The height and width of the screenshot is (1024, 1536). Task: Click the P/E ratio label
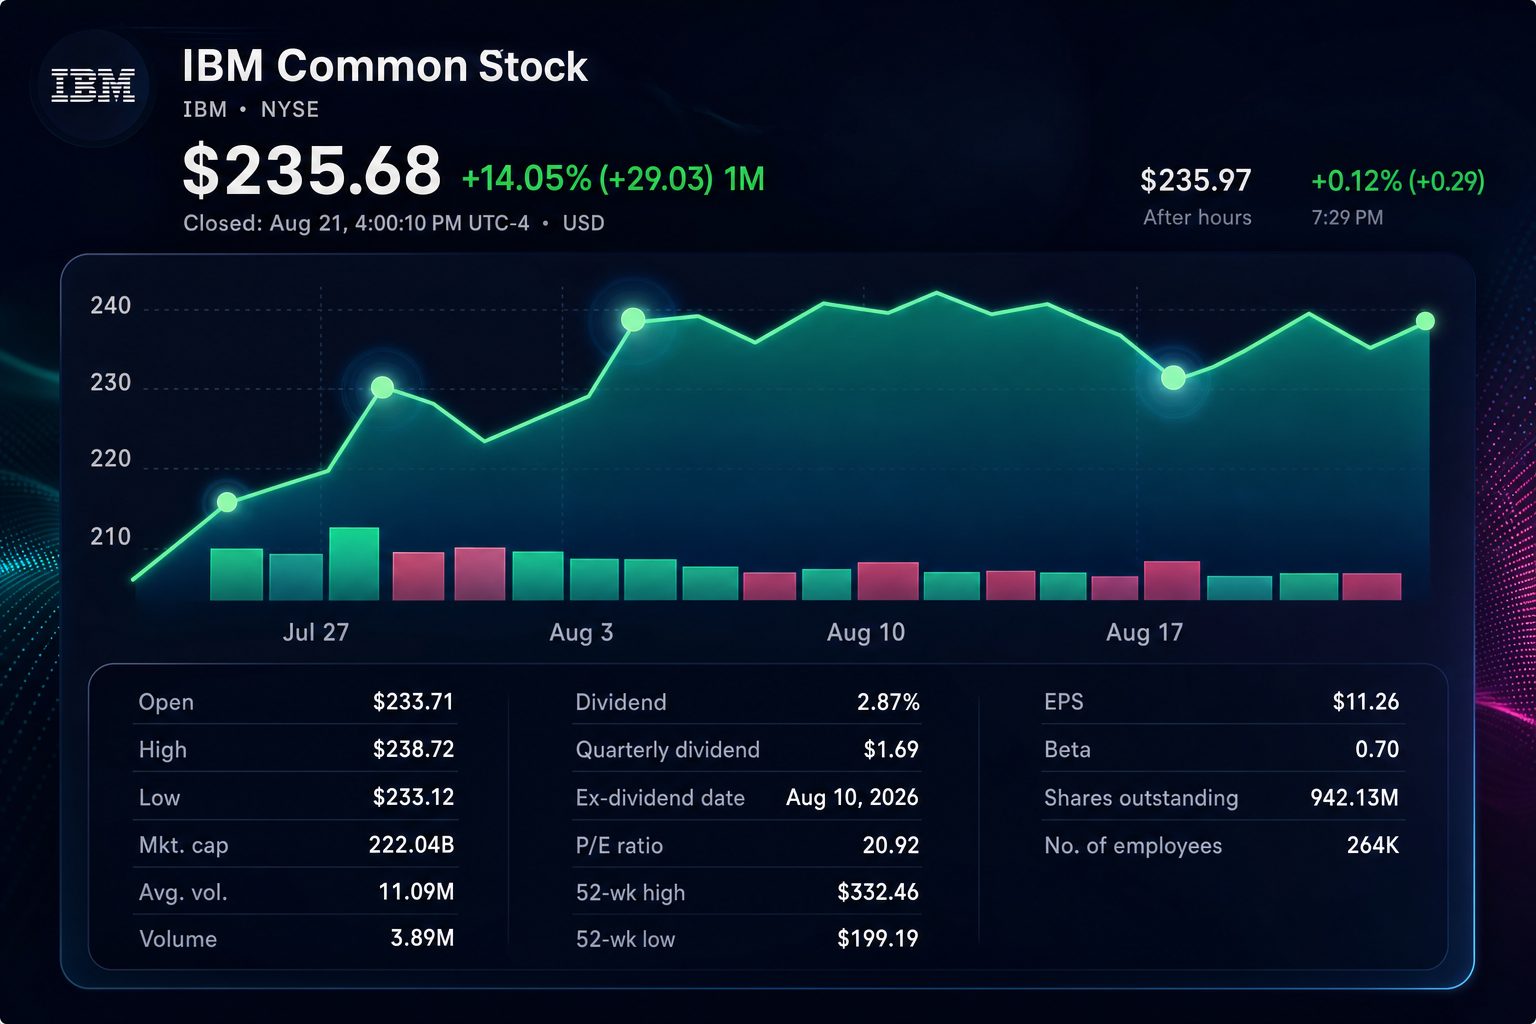[x=619, y=845]
